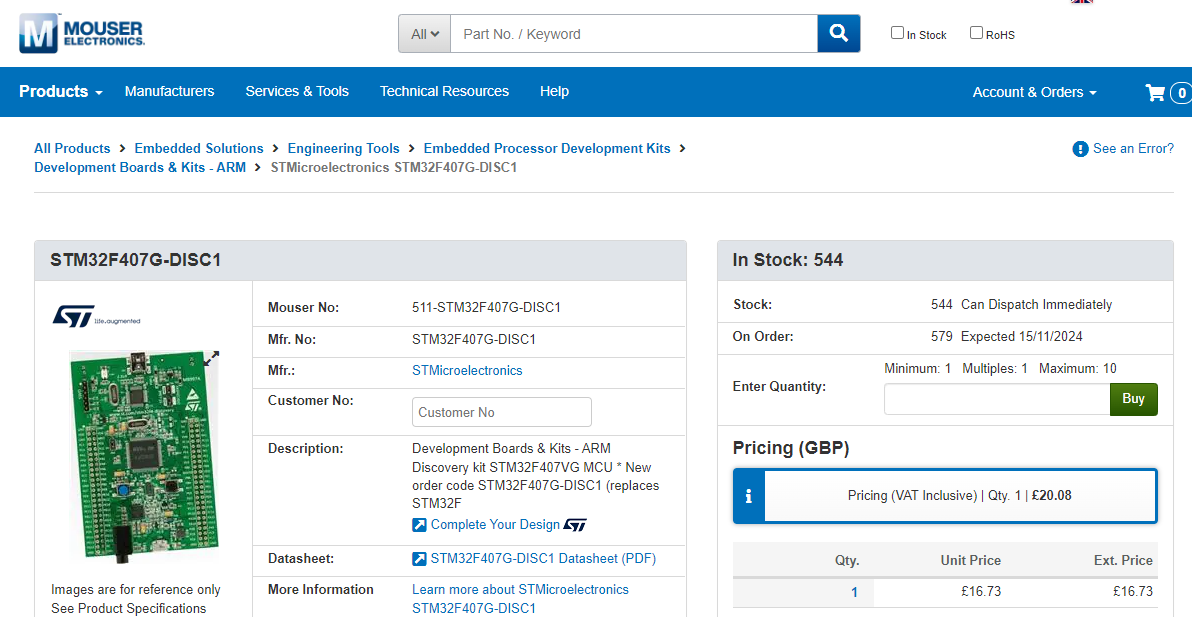Screen dimensions: 1192x617
Task: Open the shopping cart icon
Action: pos(1155,92)
